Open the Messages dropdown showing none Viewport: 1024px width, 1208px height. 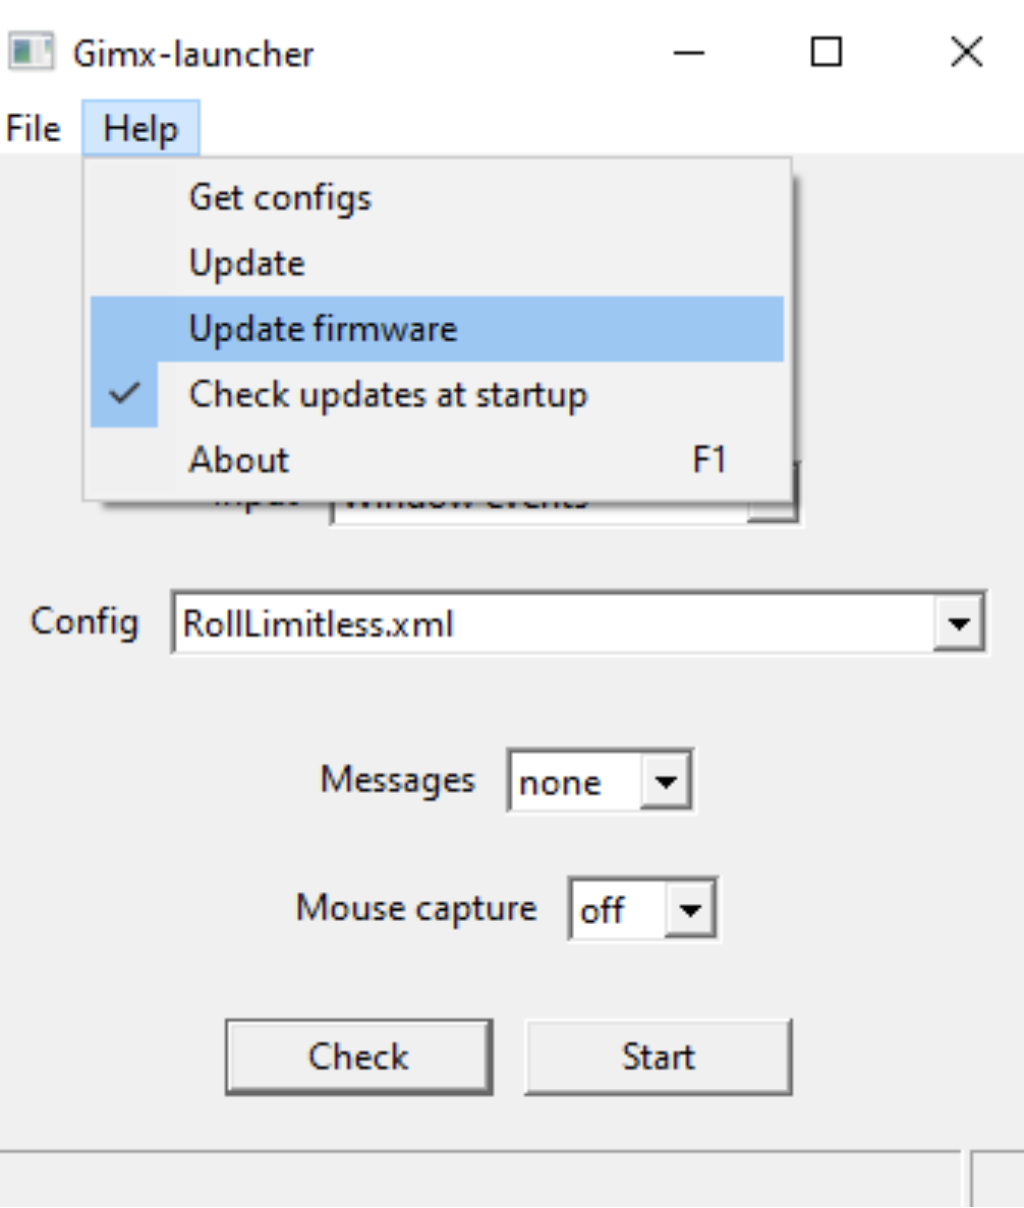[665, 781]
